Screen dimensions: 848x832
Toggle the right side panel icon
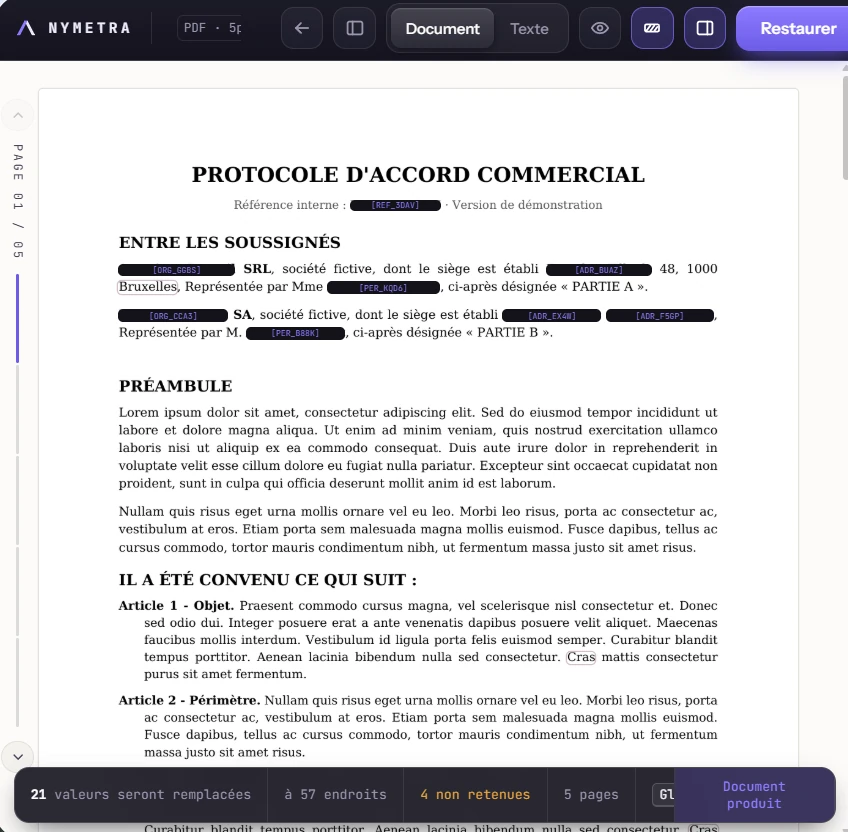(x=705, y=28)
